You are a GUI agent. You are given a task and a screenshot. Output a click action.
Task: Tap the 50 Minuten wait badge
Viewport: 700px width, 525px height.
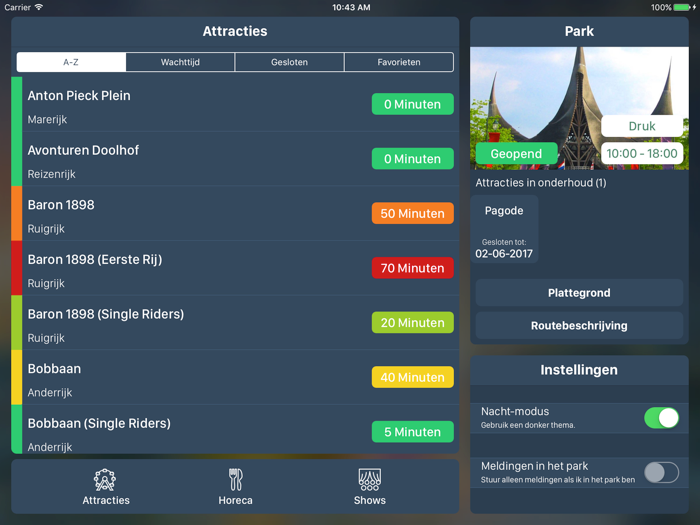(x=412, y=213)
